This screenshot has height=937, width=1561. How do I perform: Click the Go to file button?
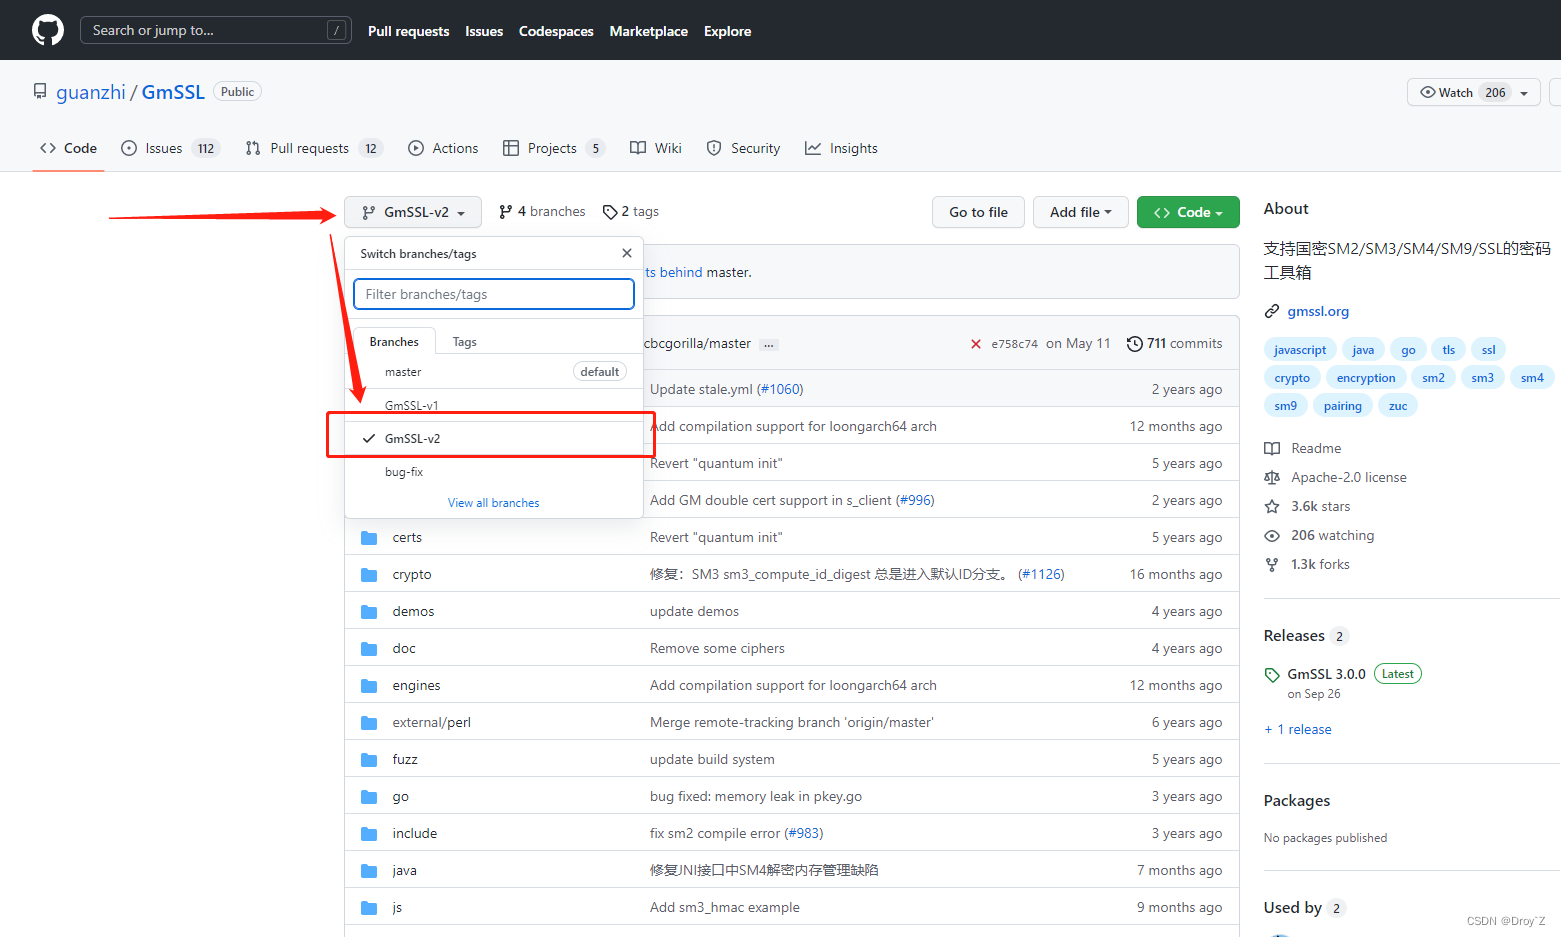tap(978, 212)
